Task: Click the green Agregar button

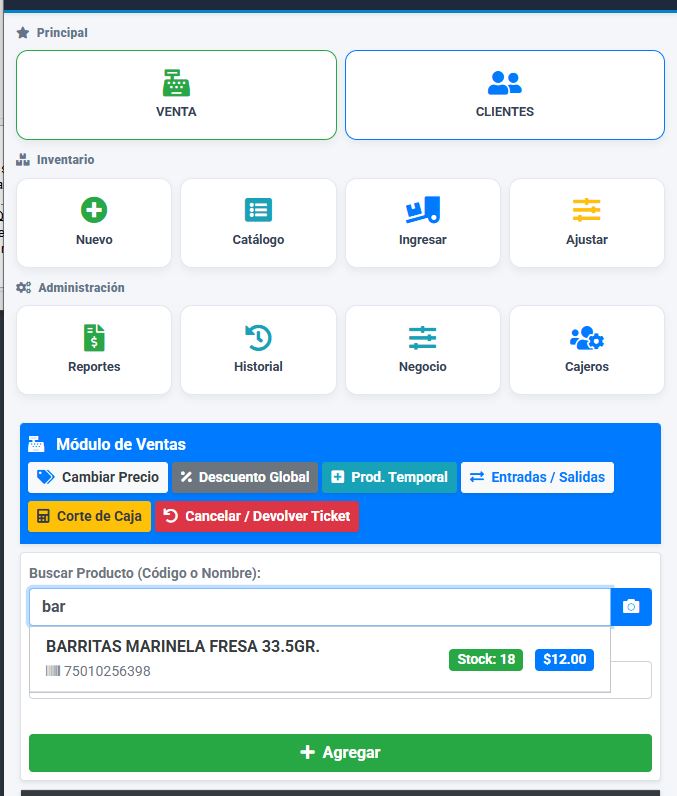Action: (340, 752)
